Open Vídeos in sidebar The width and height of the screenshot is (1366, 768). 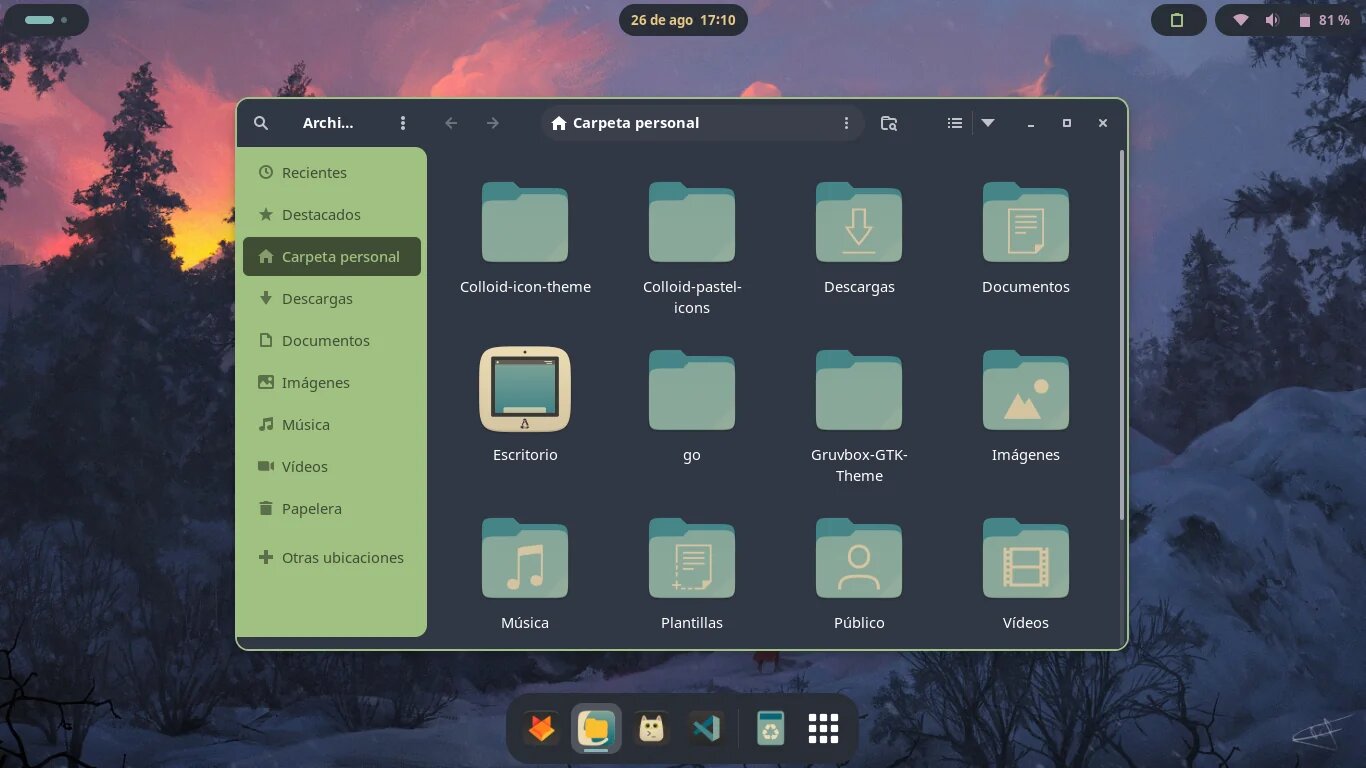click(332, 467)
